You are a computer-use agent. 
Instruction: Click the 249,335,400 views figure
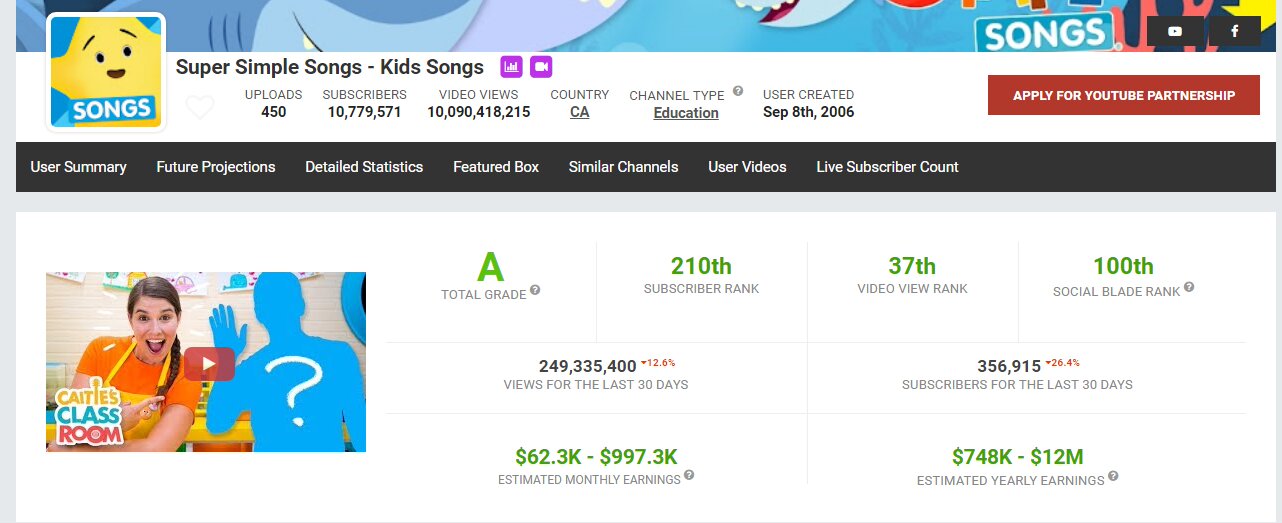588,366
